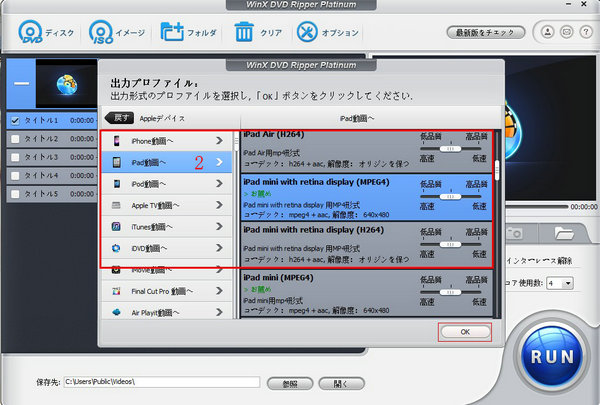This screenshot has height=405, width=600.
Task: Click the OK button
Action: 465,332
